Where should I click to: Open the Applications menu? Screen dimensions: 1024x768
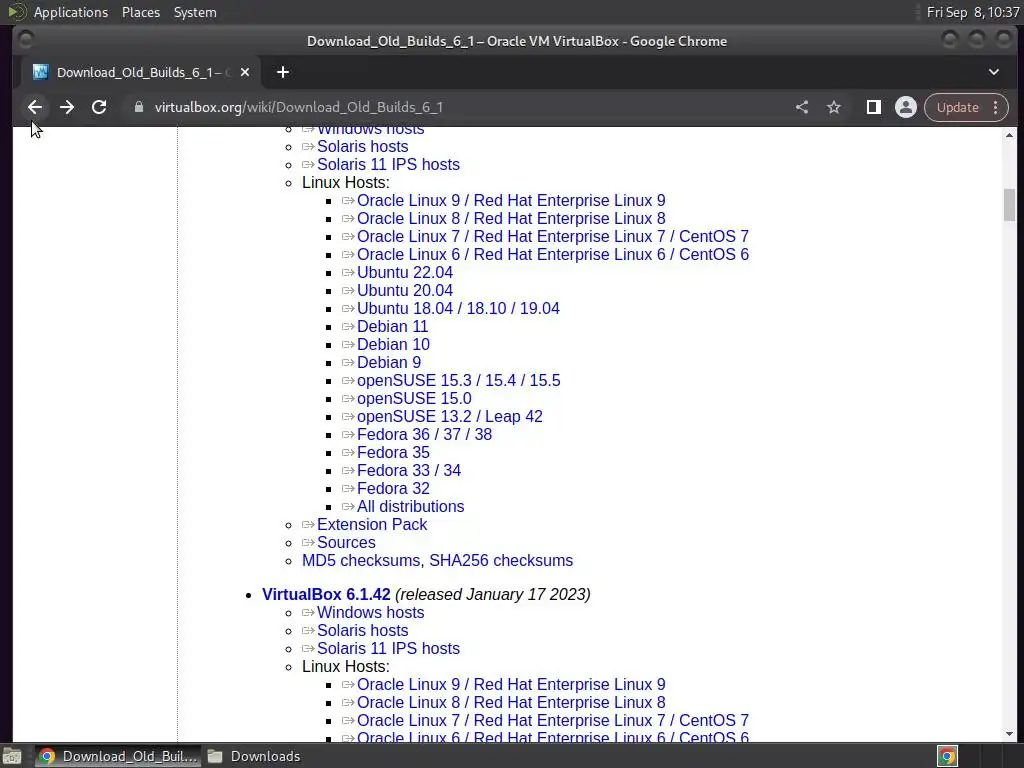click(x=71, y=12)
